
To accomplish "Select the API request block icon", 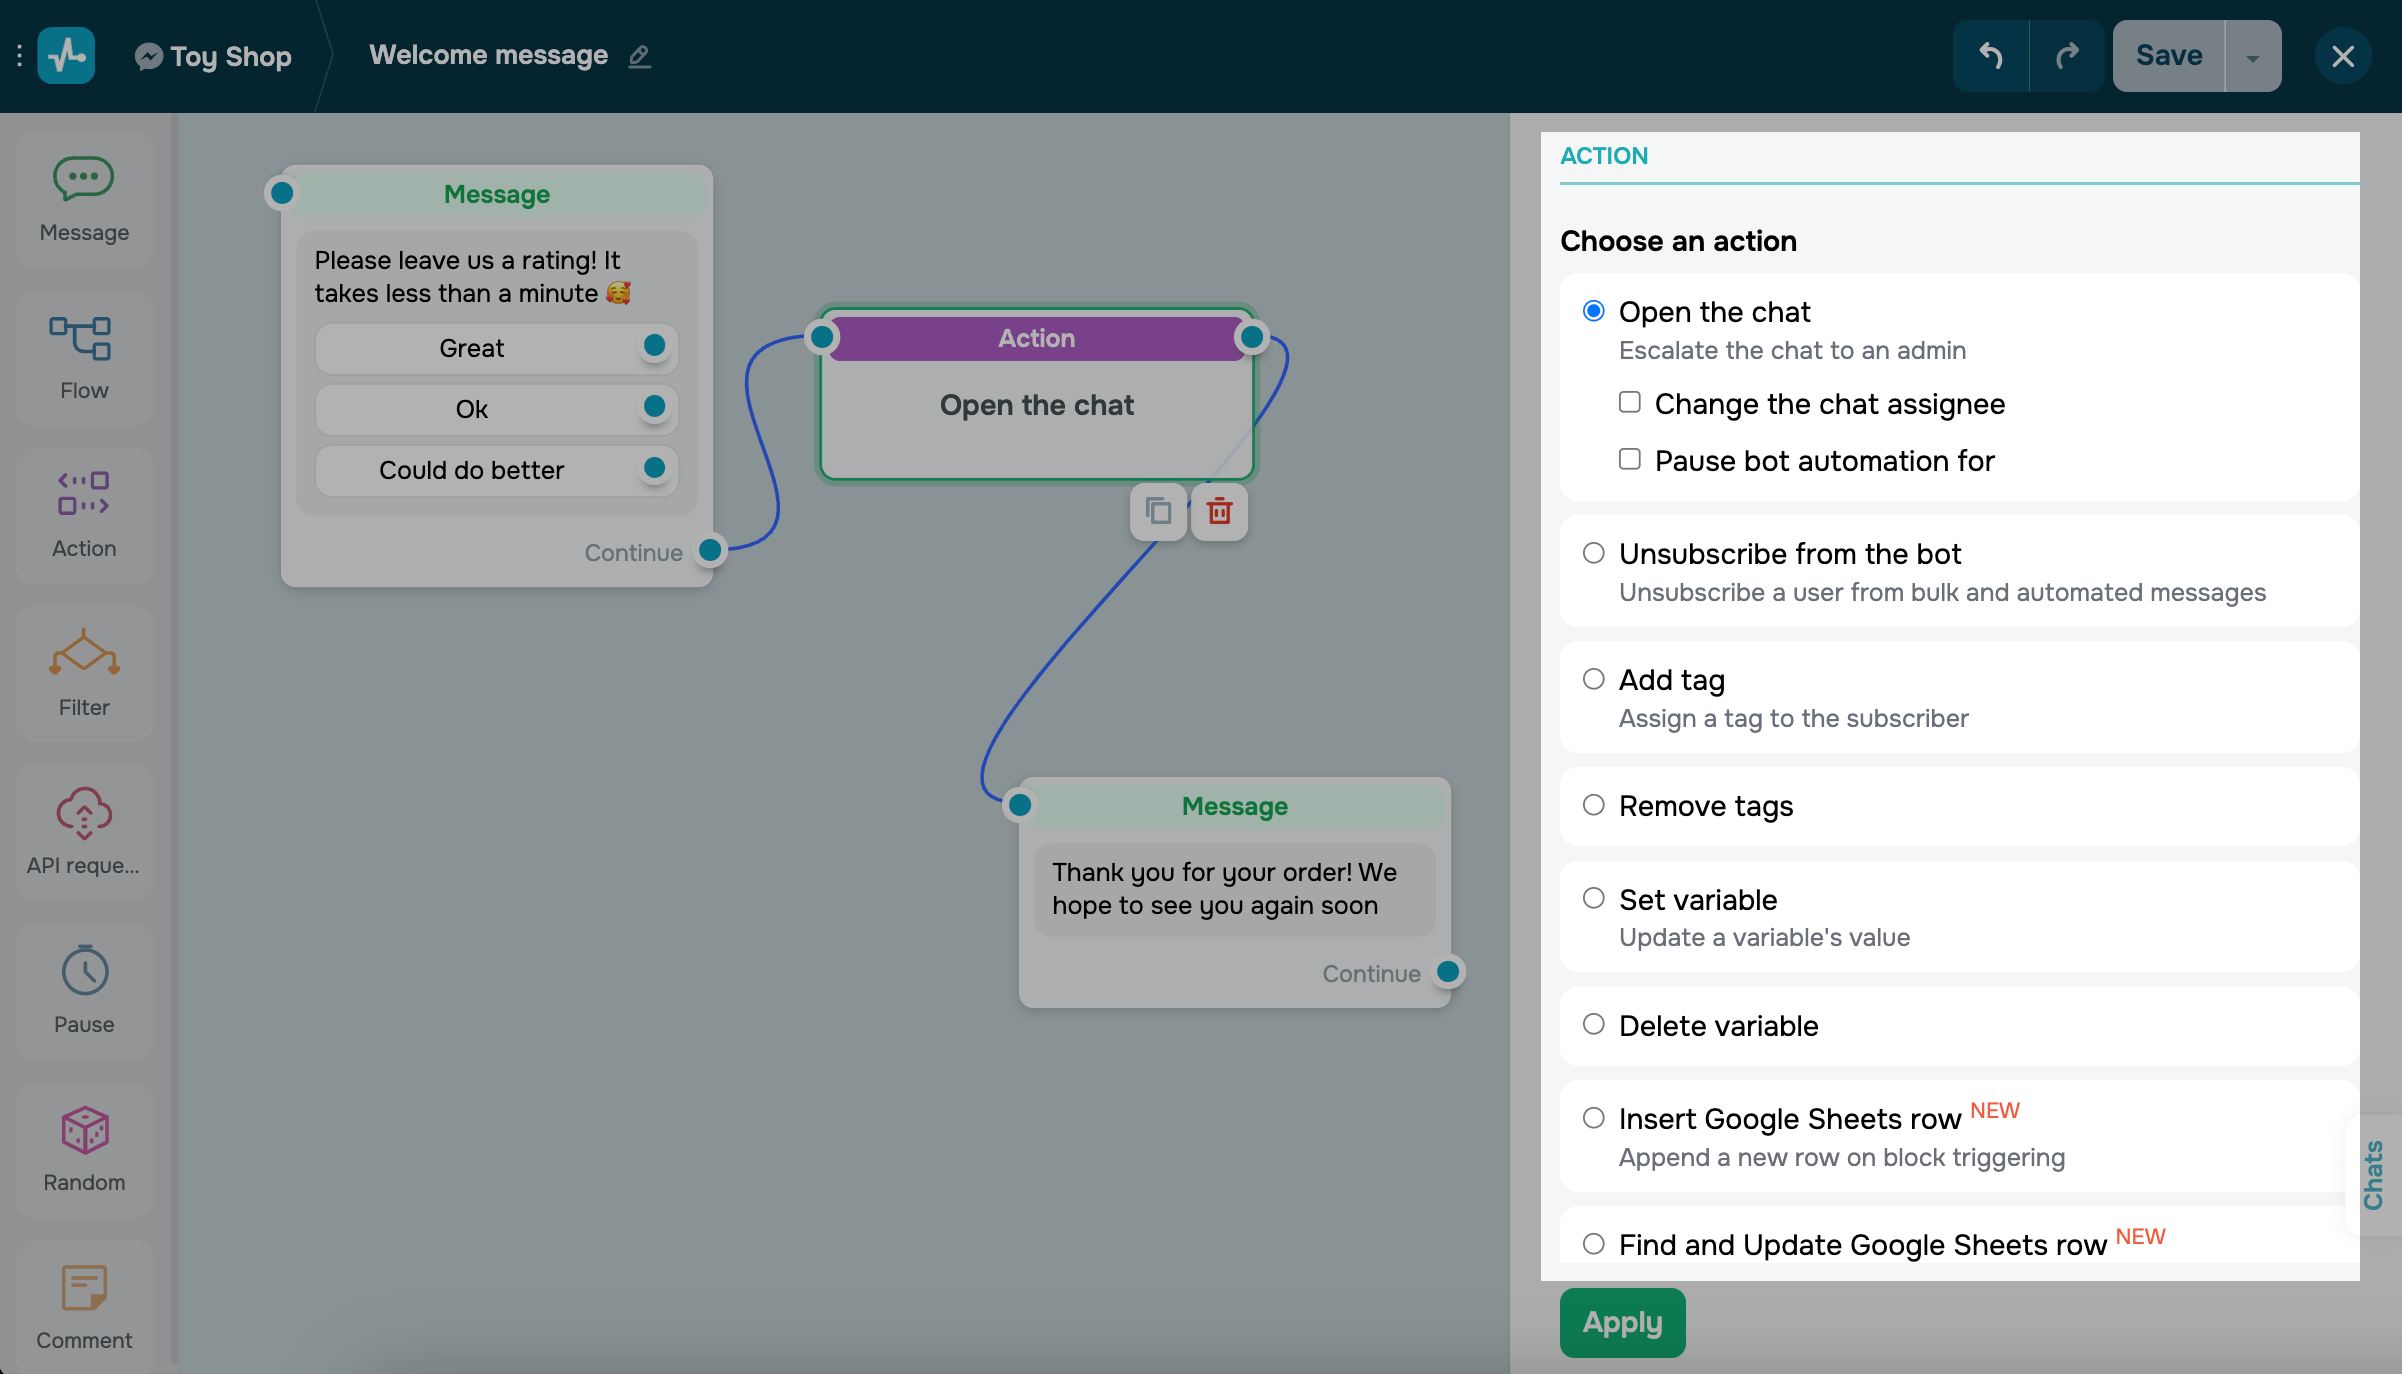I will click(x=84, y=812).
